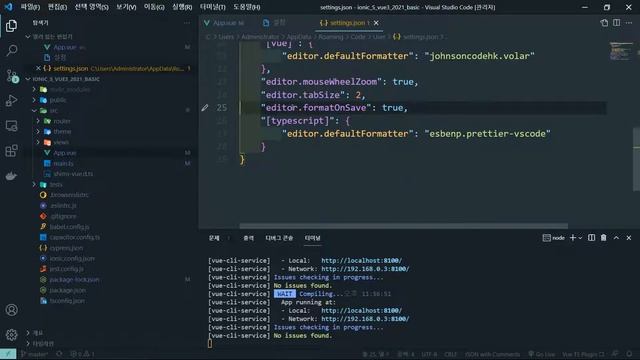Switch to the App.vue editor tab
The width and height of the screenshot is (640, 360).
[225, 23]
